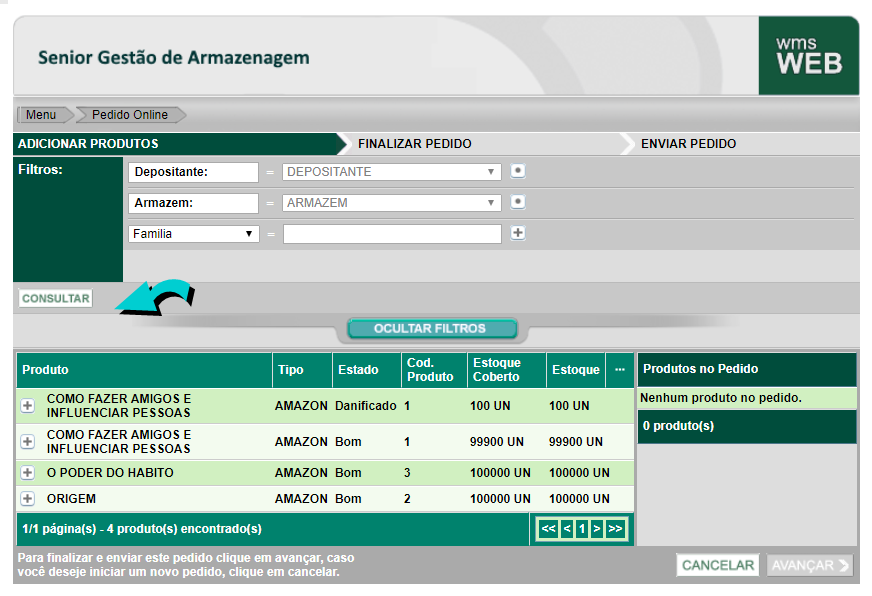Click the CONSULTAR button
This screenshot has height=596, width=872.
56,299
